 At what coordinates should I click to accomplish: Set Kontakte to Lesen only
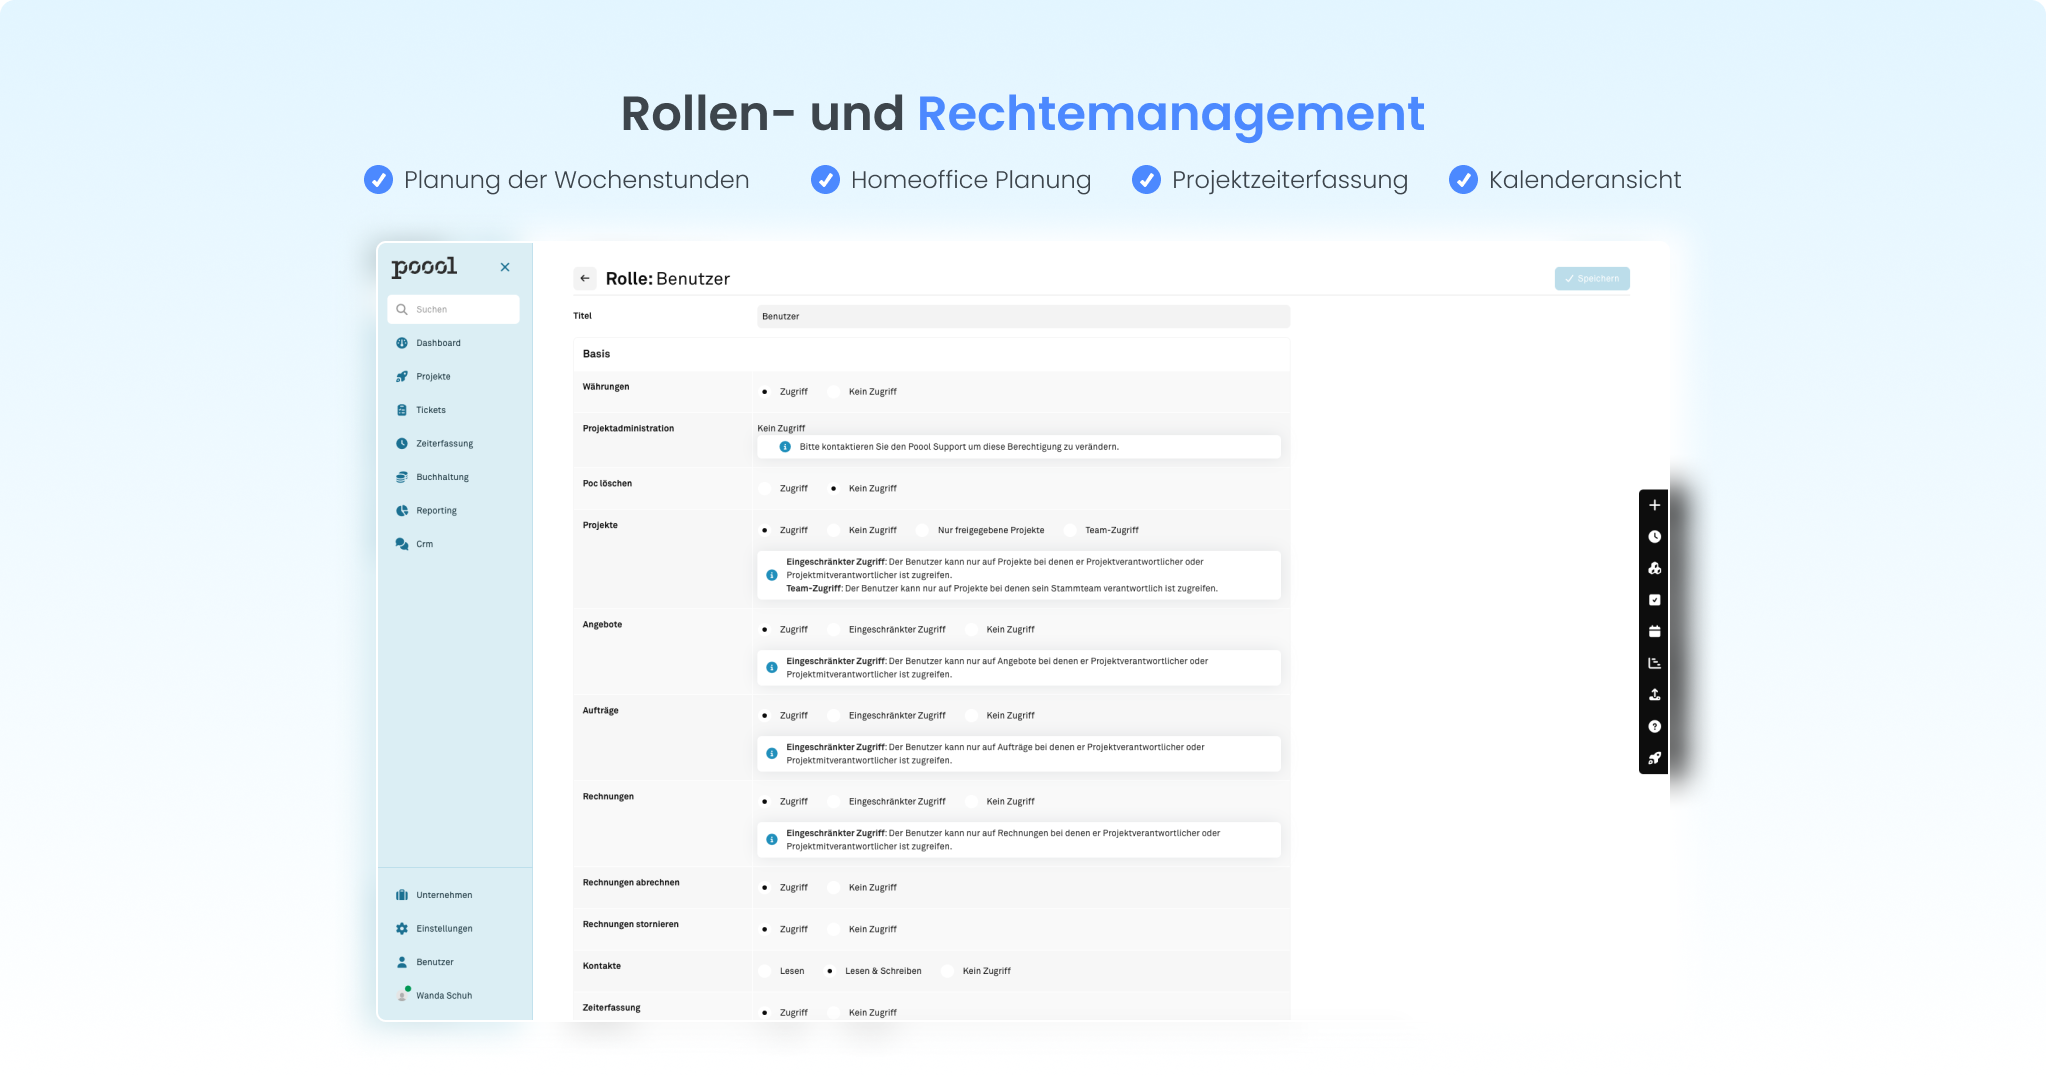point(766,970)
